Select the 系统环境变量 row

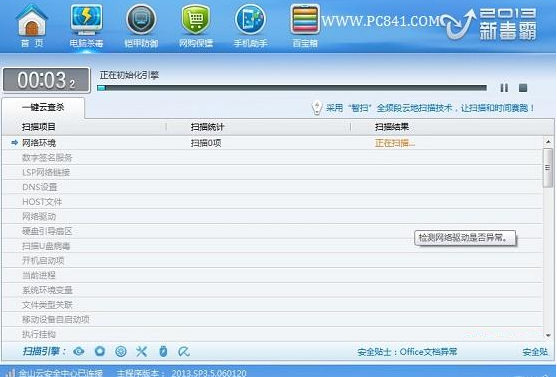[x=272, y=290]
